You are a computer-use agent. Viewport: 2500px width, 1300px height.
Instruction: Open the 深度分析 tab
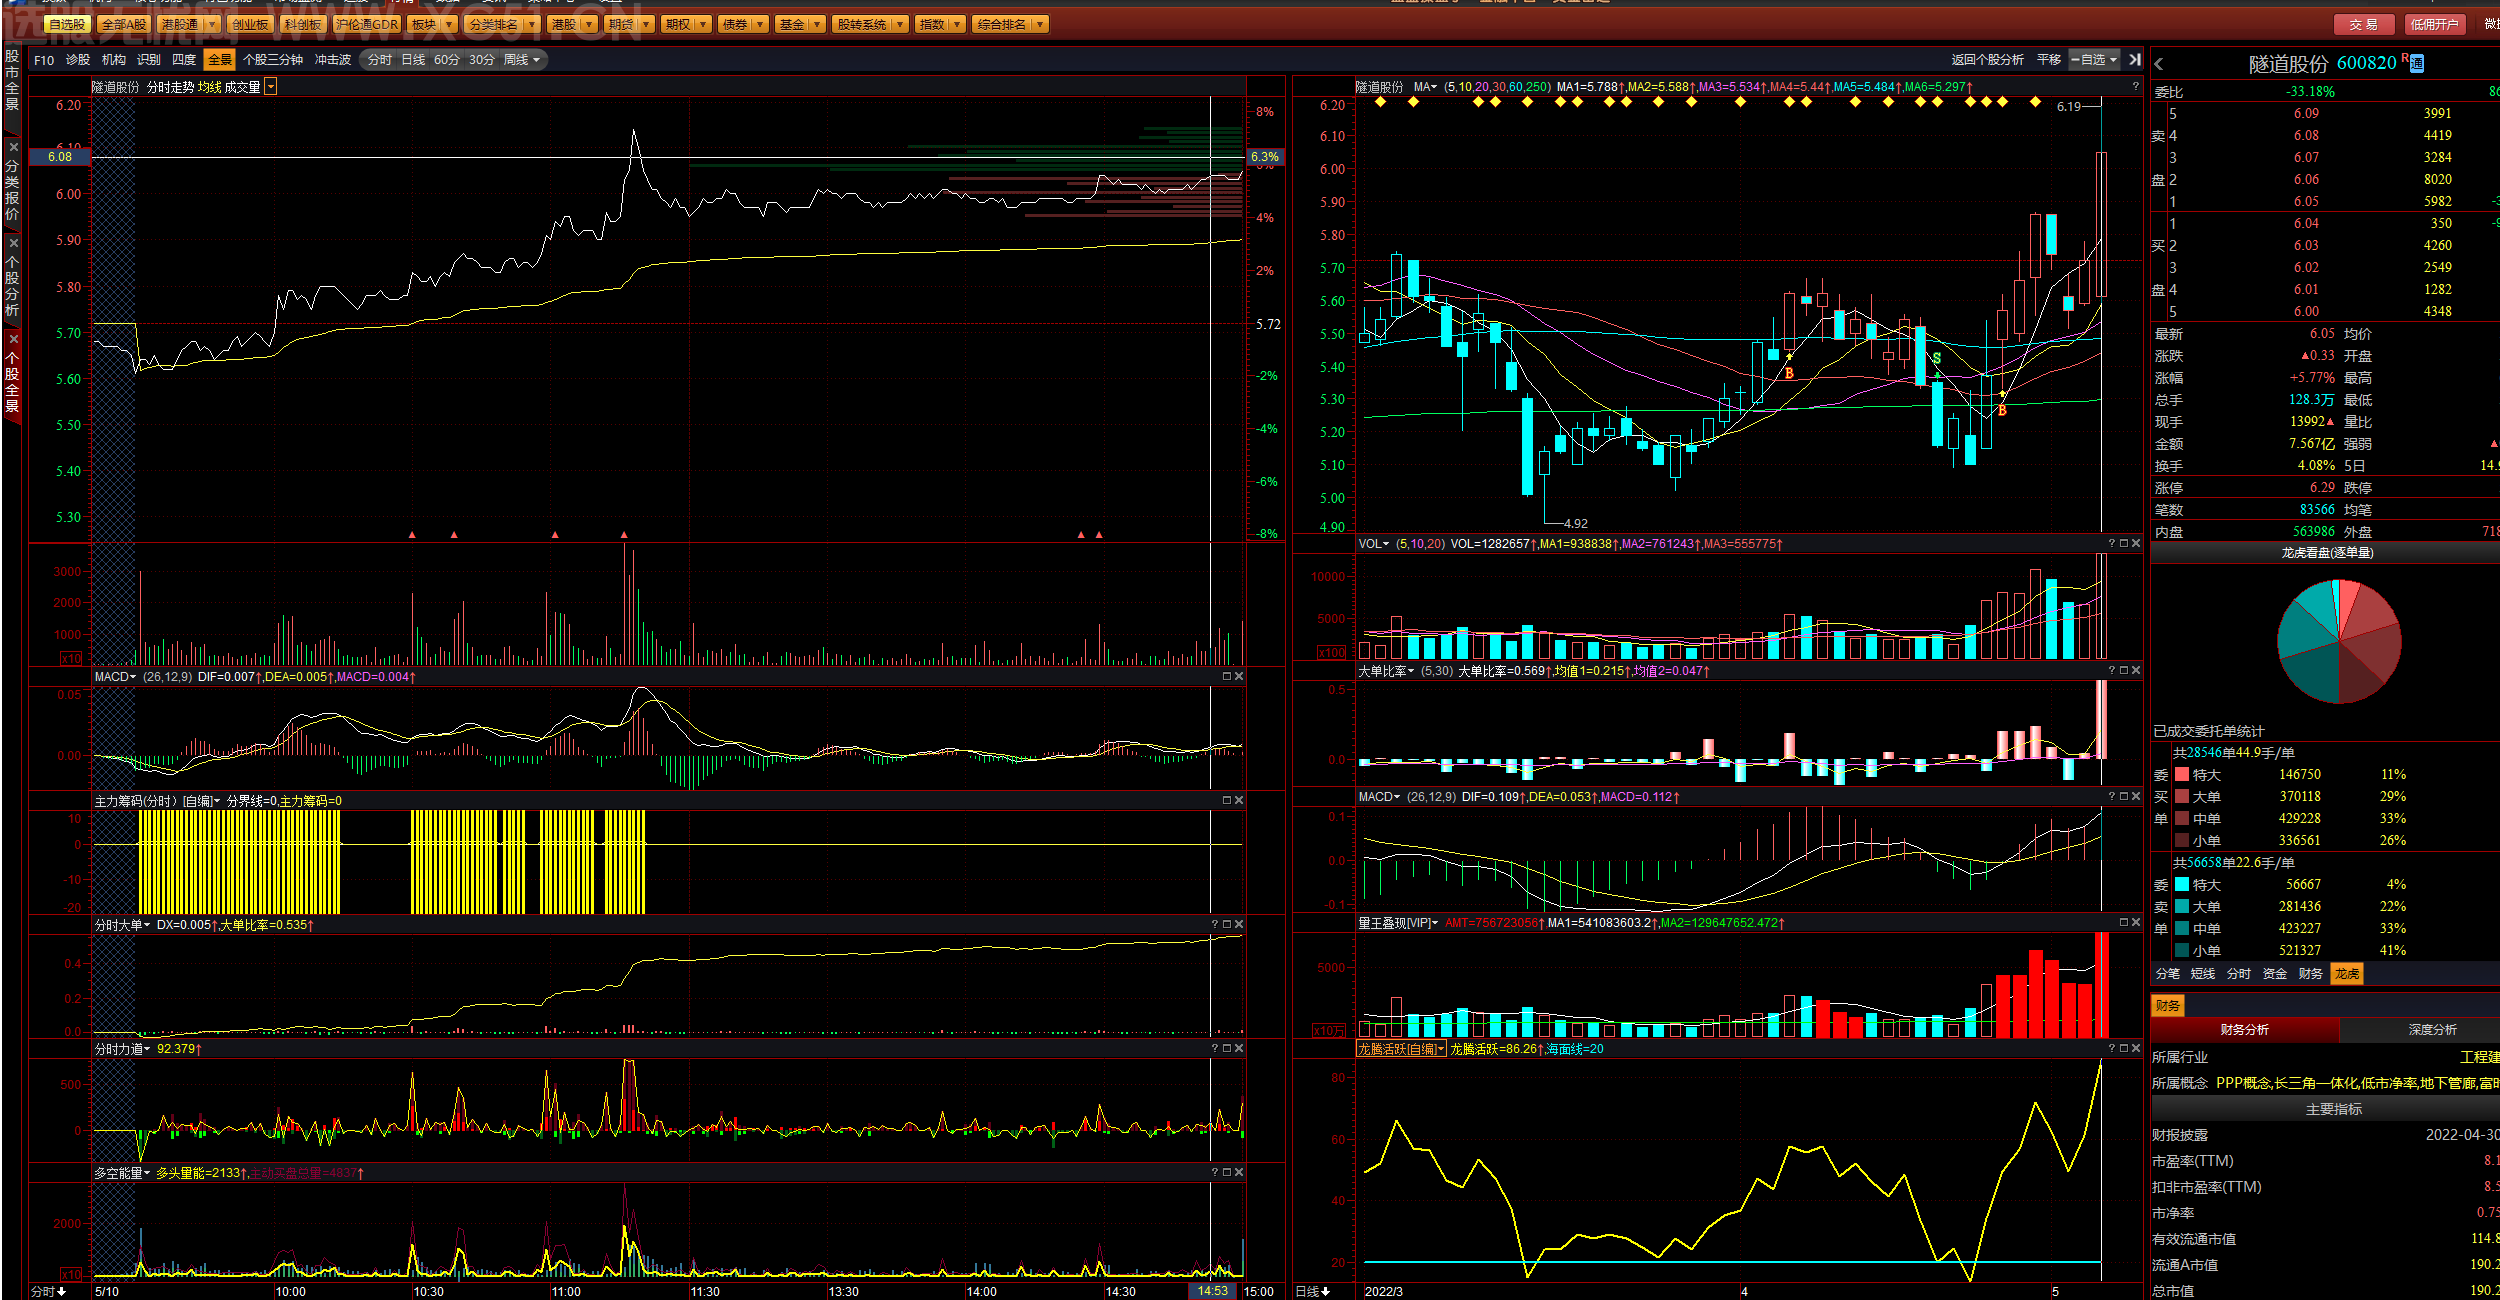click(2420, 1030)
